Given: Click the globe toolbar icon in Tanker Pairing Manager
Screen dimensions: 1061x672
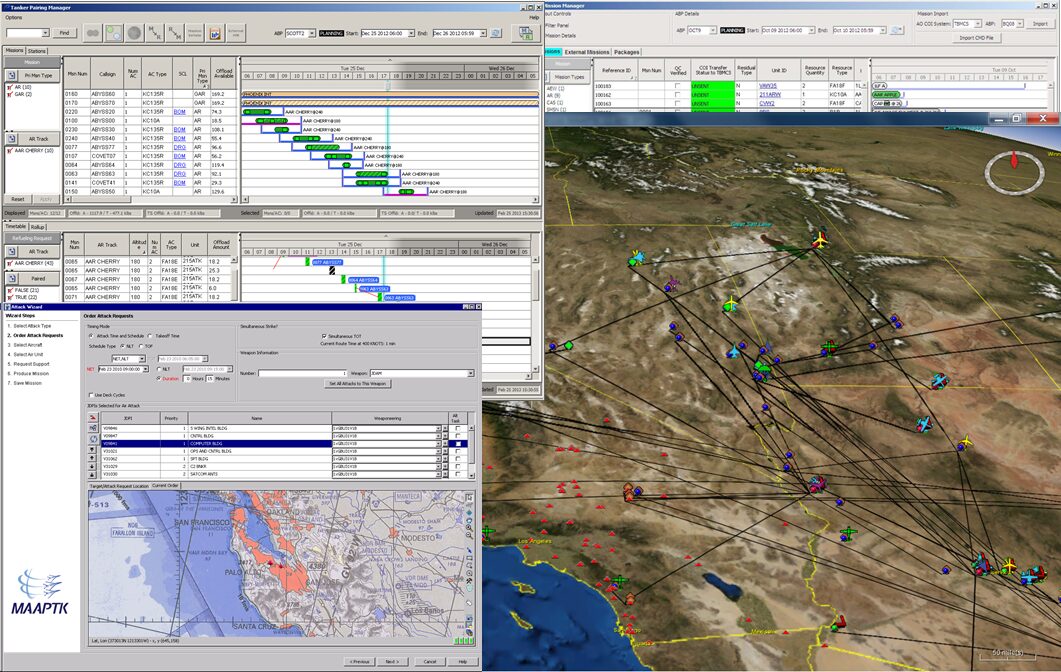Looking at the screenshot, I should (137, 31).
